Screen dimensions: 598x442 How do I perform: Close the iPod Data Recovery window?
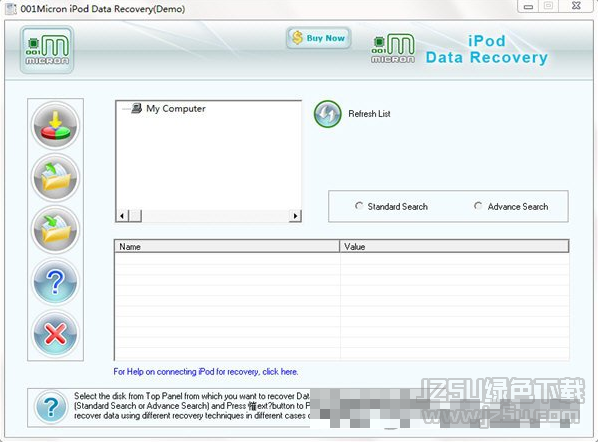point(577,6)
